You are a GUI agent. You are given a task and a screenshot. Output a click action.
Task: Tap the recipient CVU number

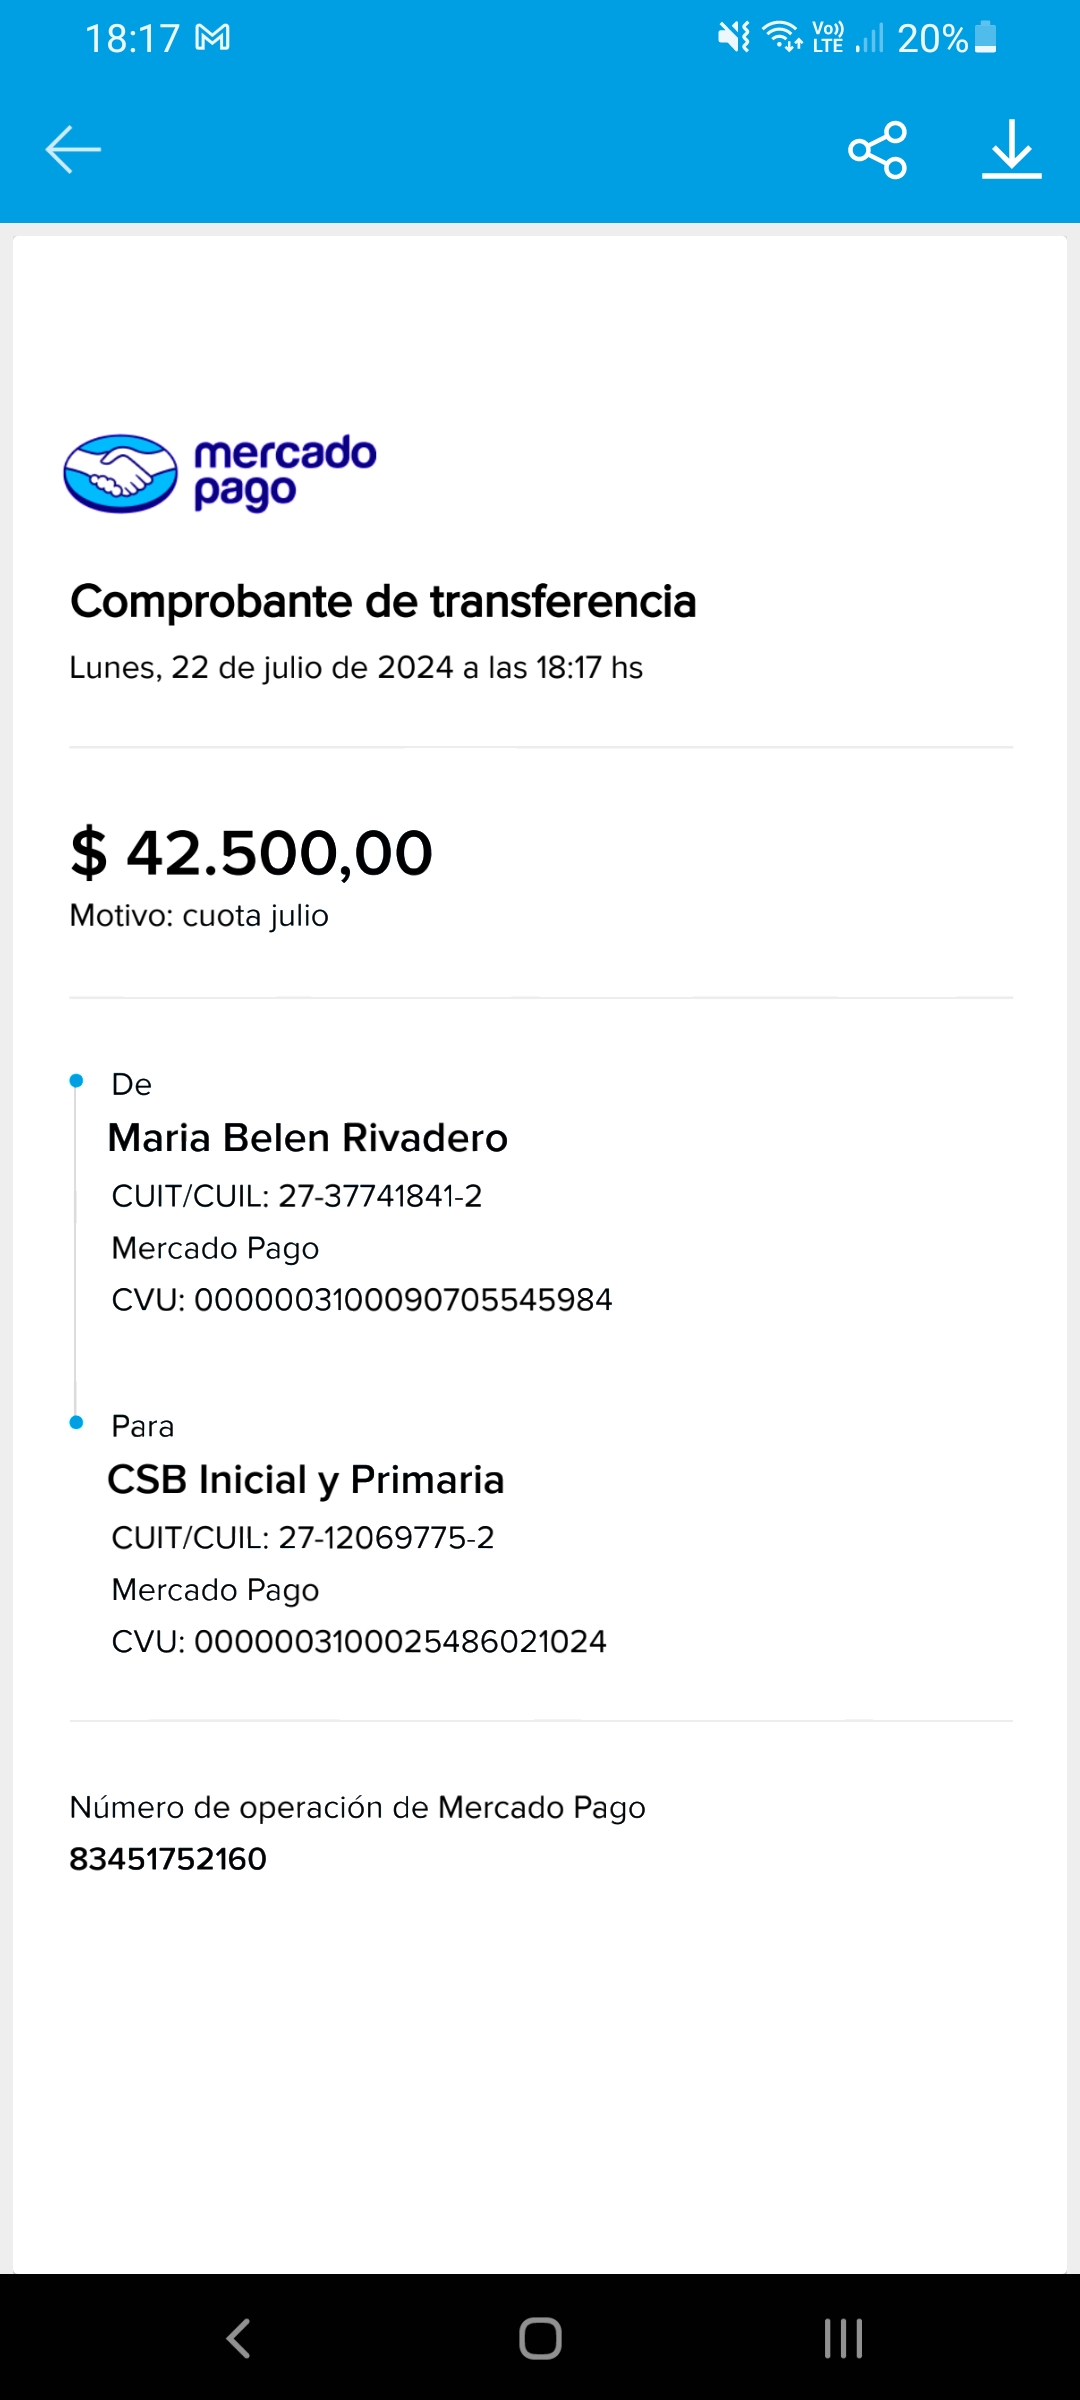(400, 1642)
